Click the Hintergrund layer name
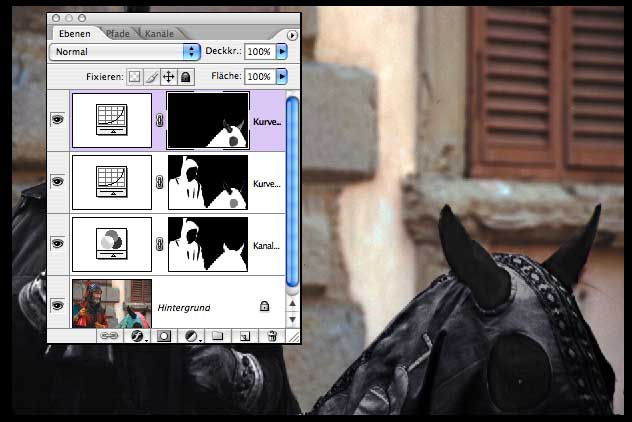 tap(184, 308)
